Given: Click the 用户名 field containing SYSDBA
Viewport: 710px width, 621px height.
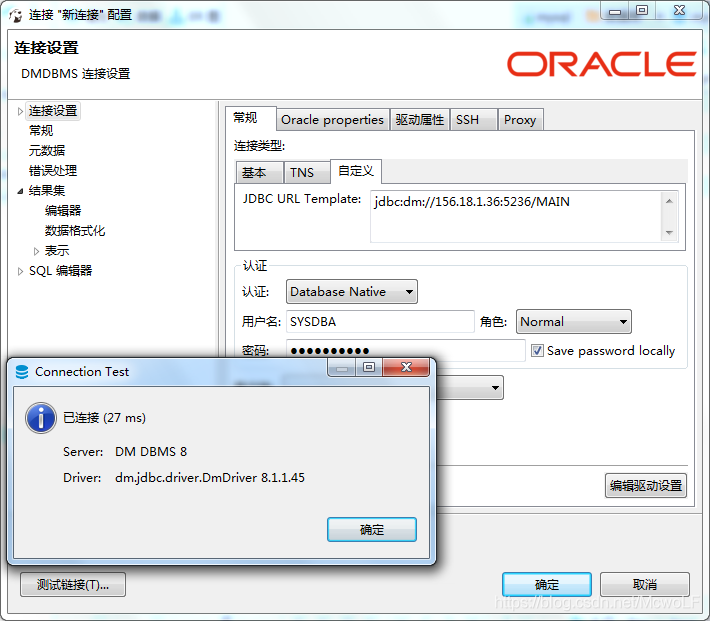Looking at the screenshot, I should 380,322.
